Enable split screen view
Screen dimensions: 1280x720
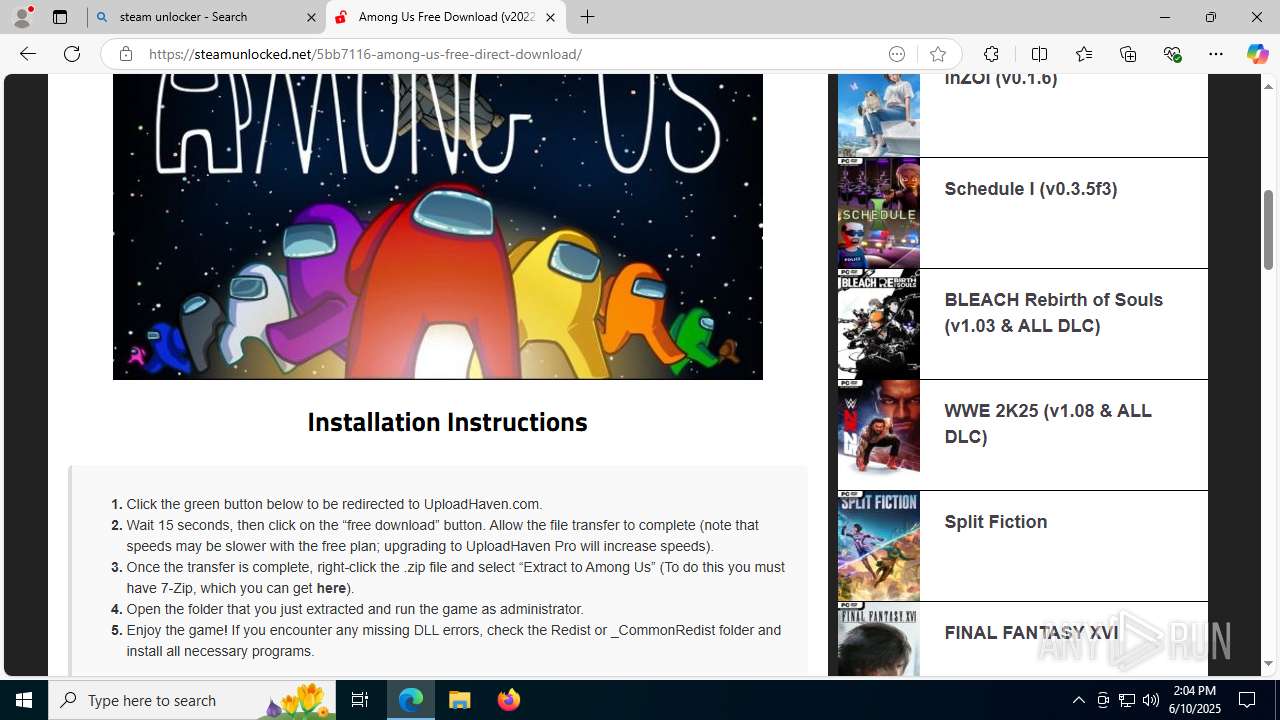tap(1039, 54)
